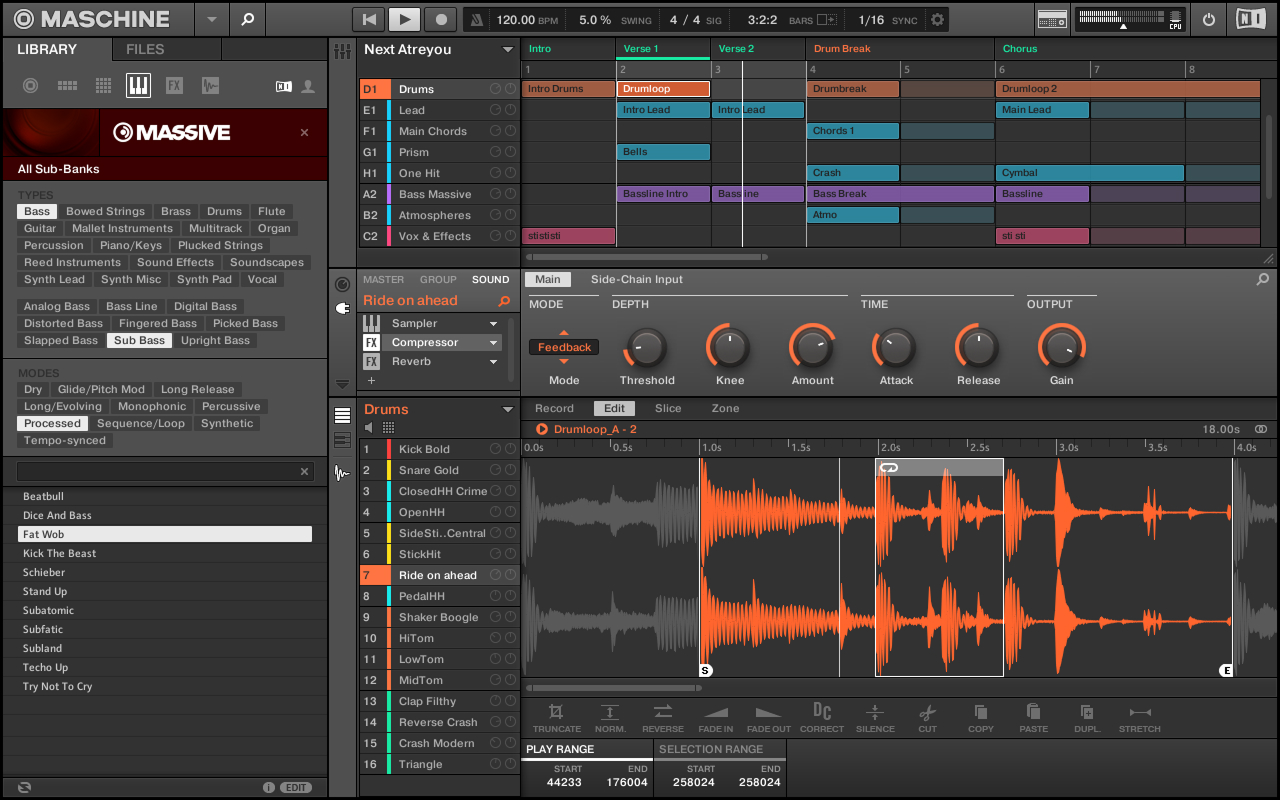Image resolution: width=1280 pixels, height=800 pixels.
Task: Toggle the Processed mode filter
Action: coord(52,423)
